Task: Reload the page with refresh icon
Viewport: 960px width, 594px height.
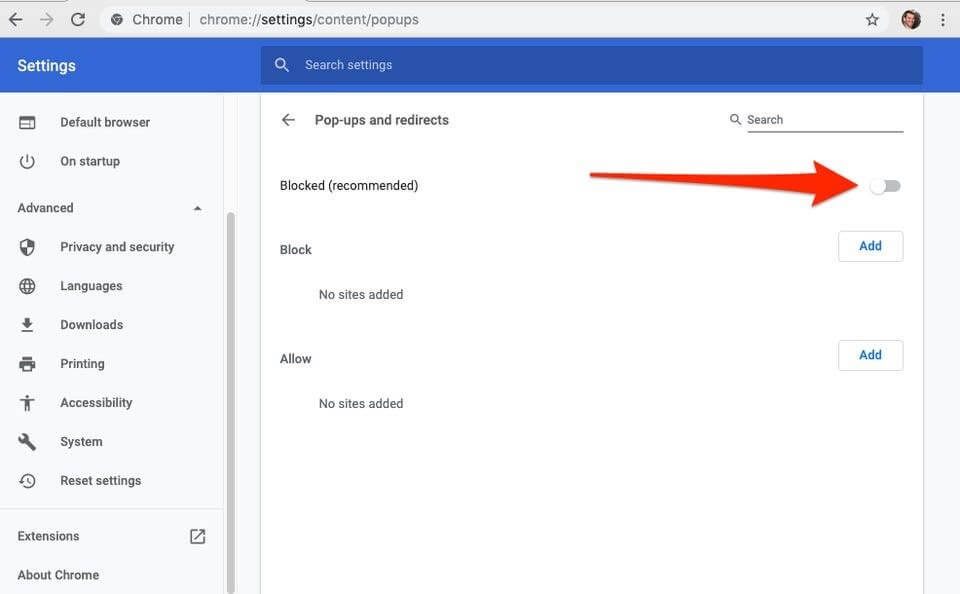Action: 78,19
